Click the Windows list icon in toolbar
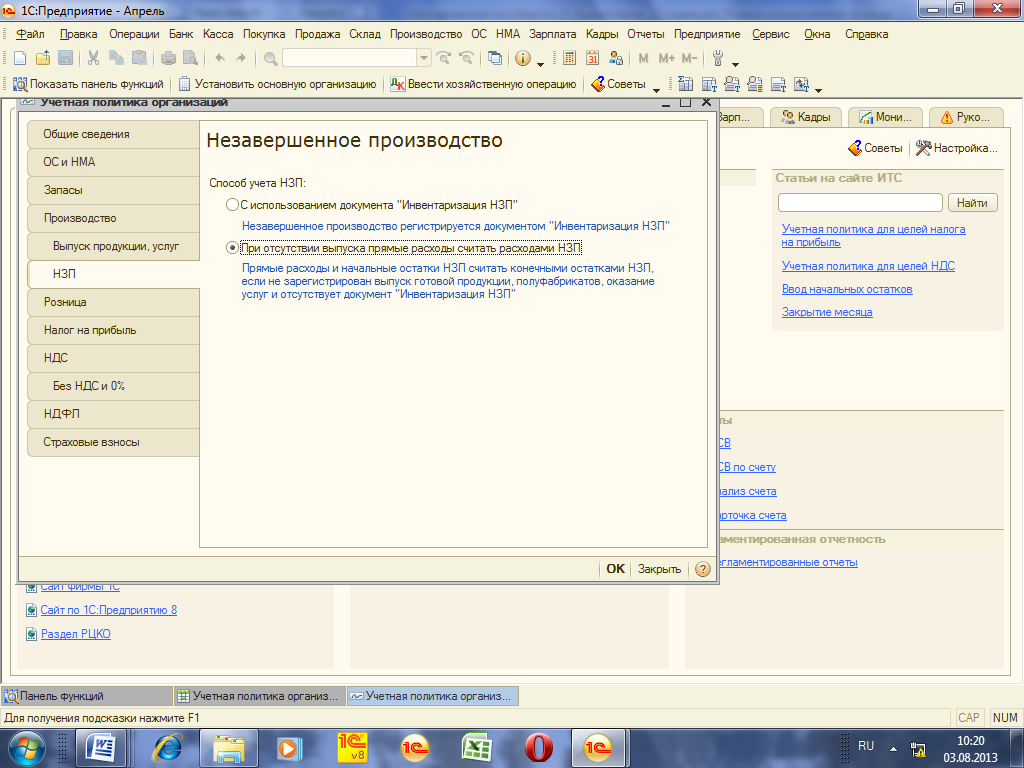The width and height of the screenshot is (1024, 768). coord(495,58)
